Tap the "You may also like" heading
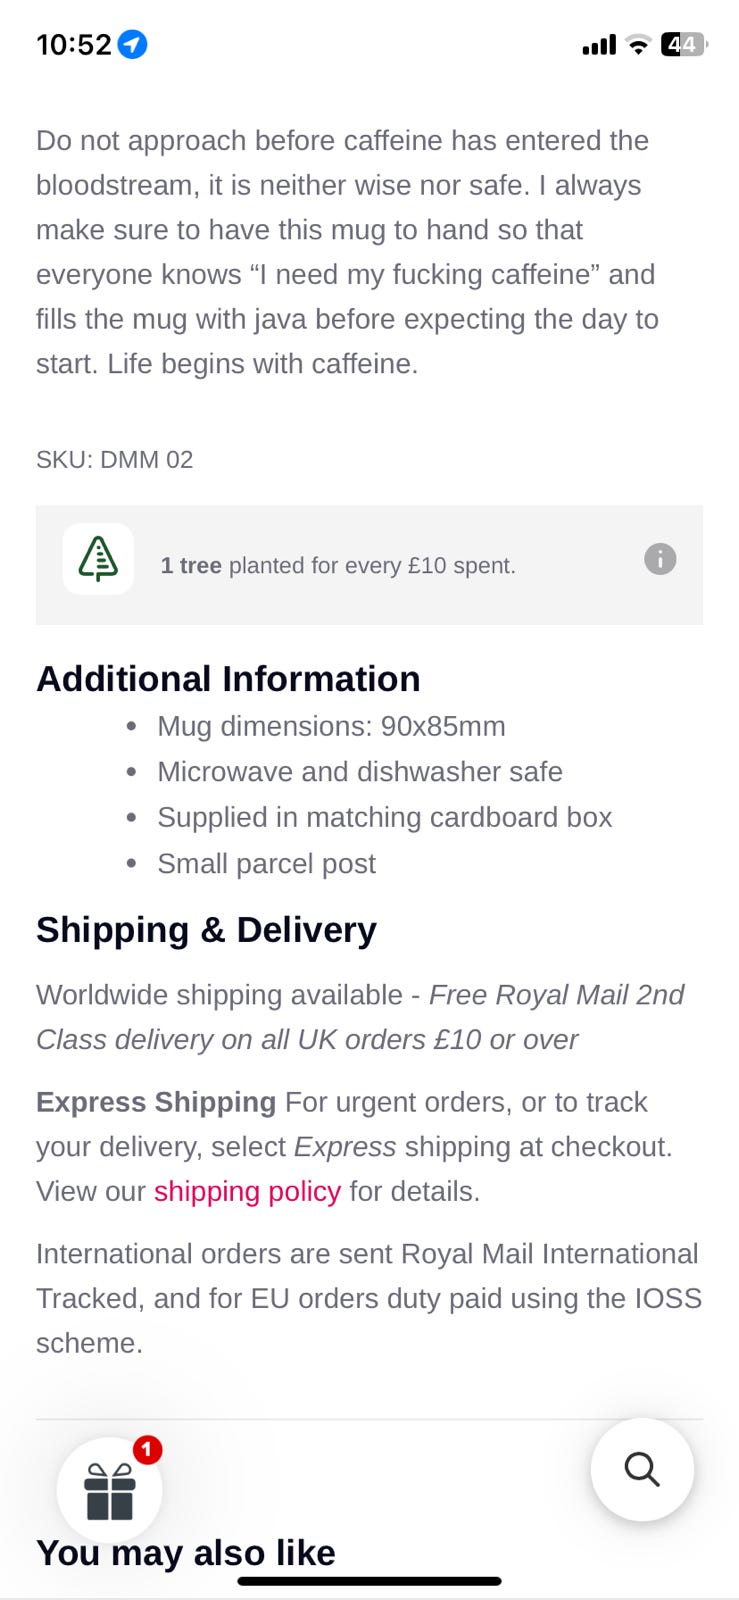This screenshot has width=739, height=1600. (186, 1552)
